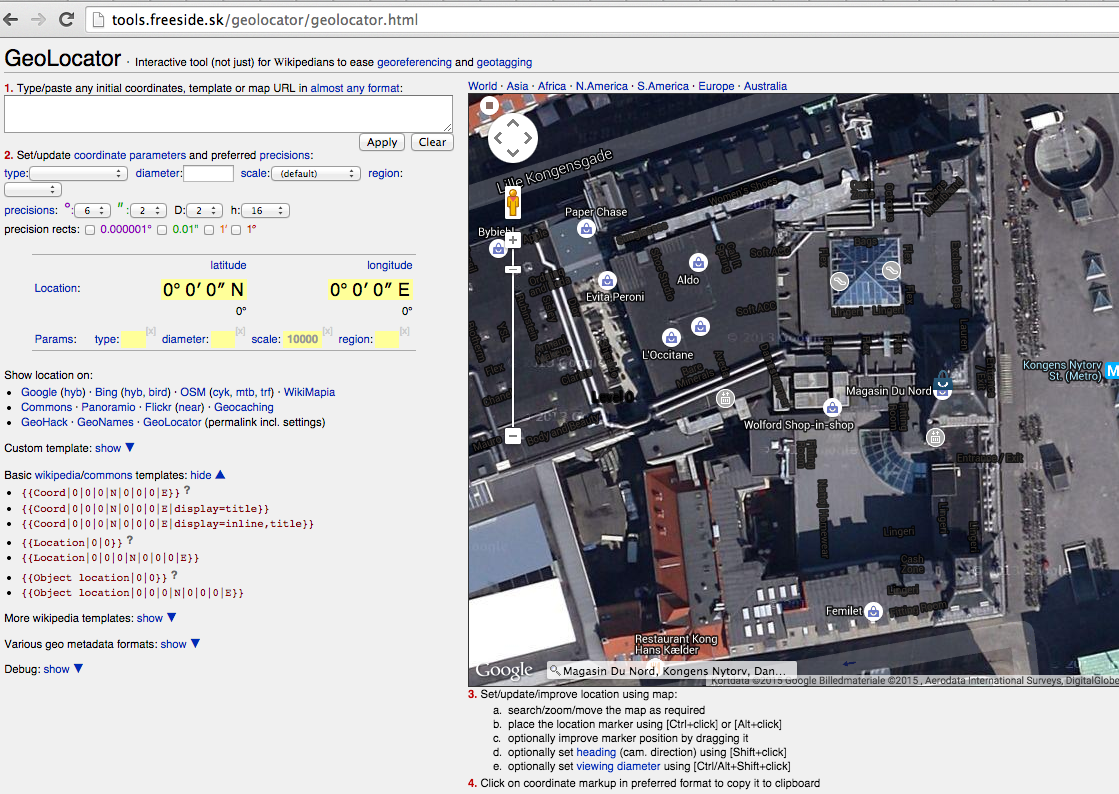
Task: Click the small square tilt button on the map
Action: 489,106
